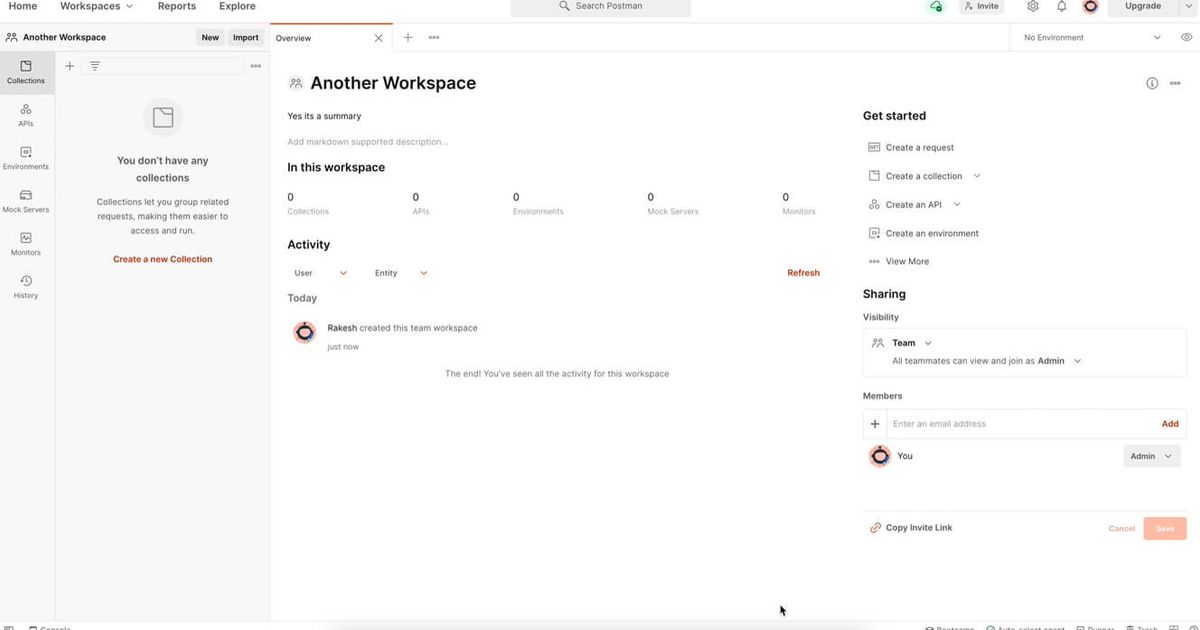Open a new tab with the plus icon
Image resolution: width=1200 pixels, height=630 pixels.
tap(408, 38)
